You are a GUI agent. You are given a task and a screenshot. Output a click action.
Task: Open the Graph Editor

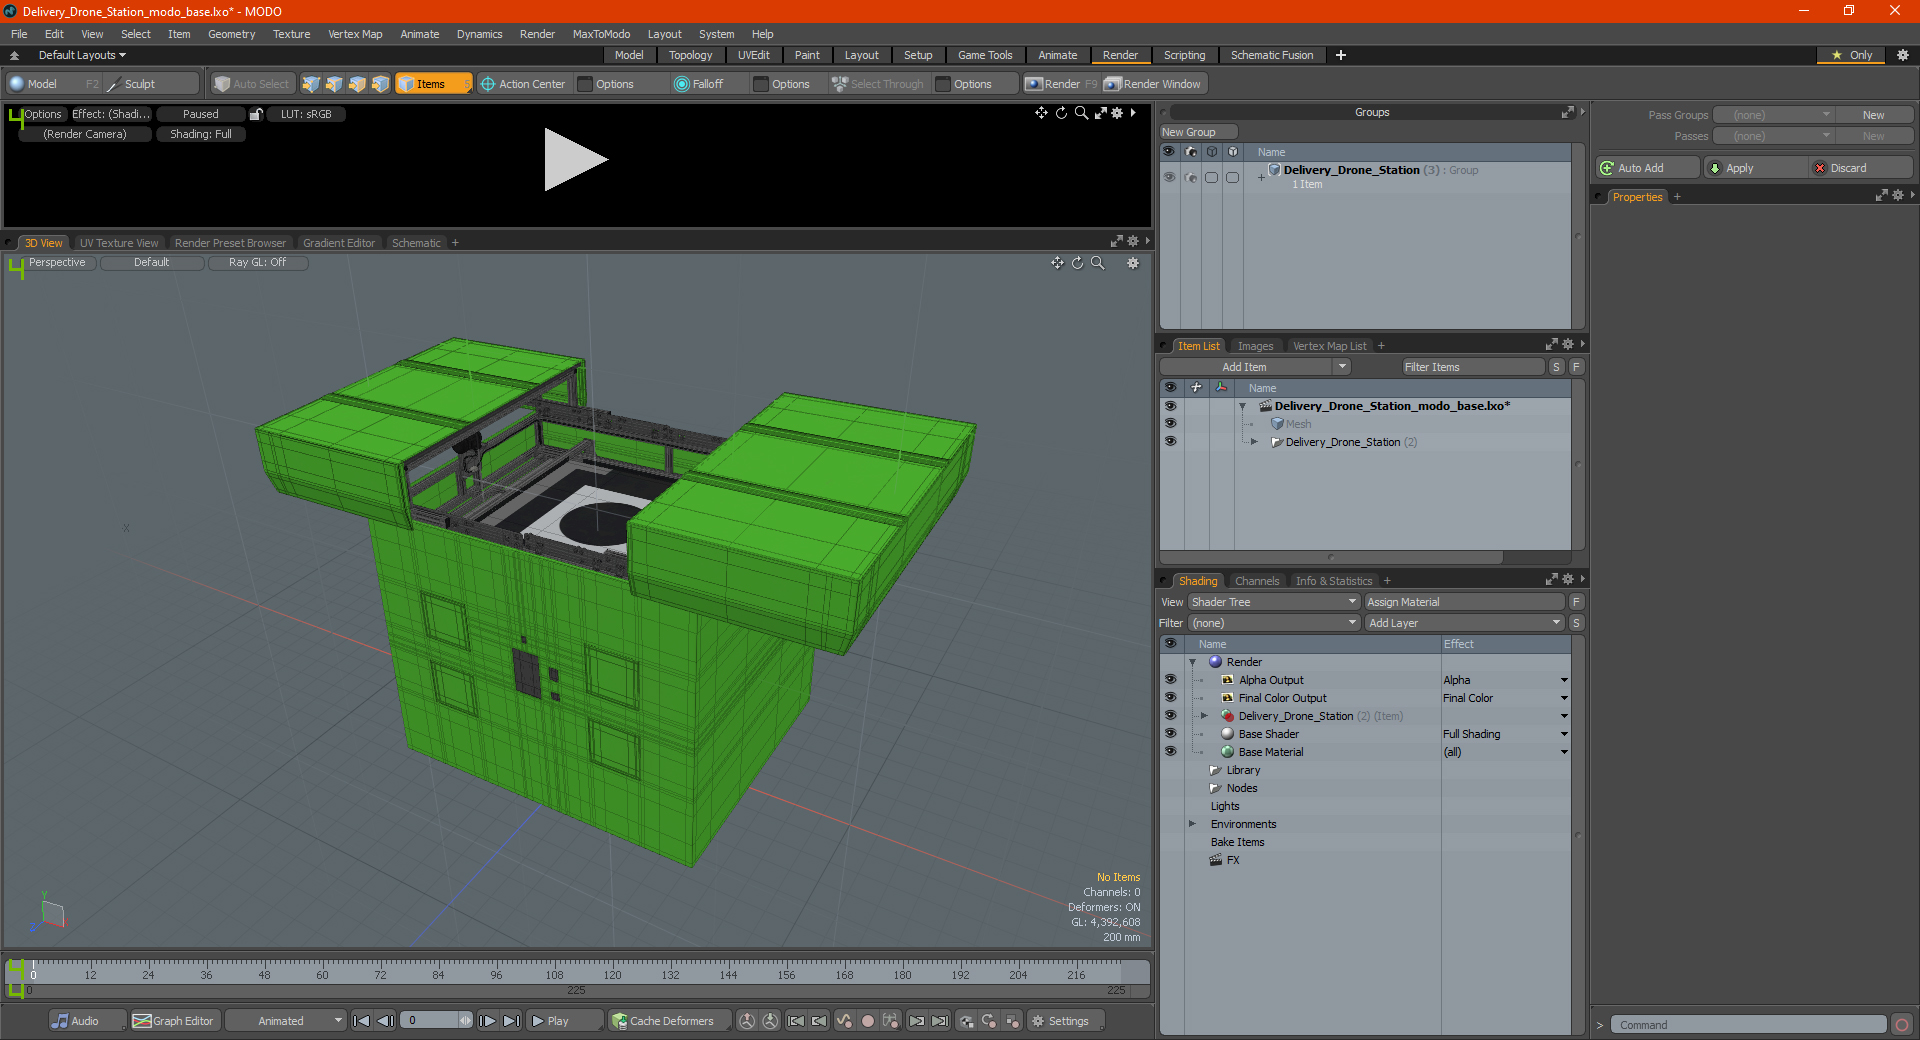[173, 1021]
